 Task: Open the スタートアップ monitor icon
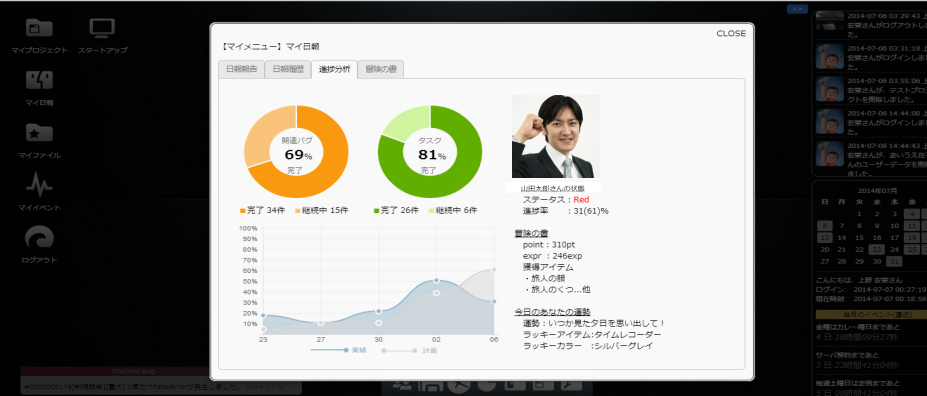(x=102, y=28)
